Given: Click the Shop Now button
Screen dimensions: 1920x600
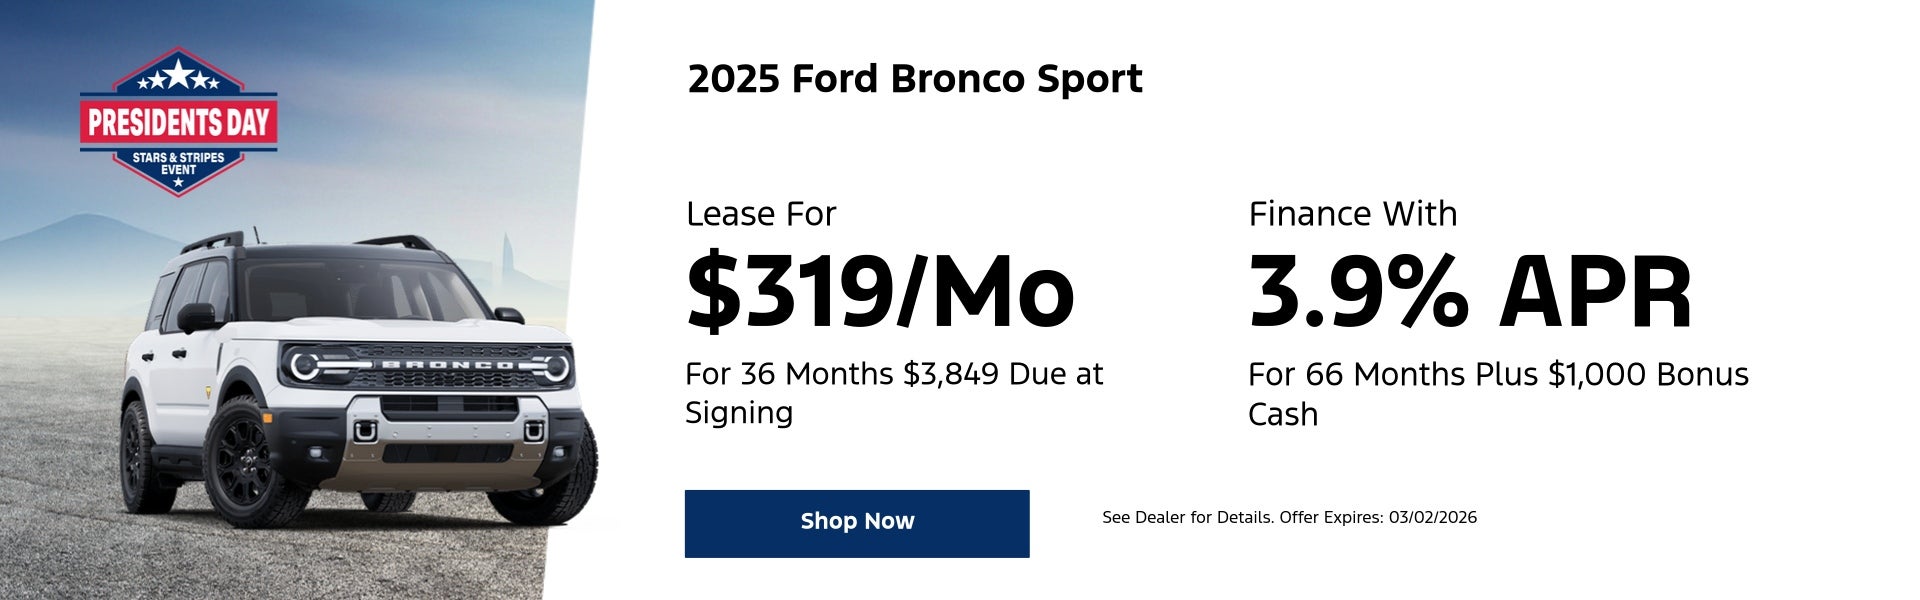Looking at the screenshot, I should (x=857, y=521).
